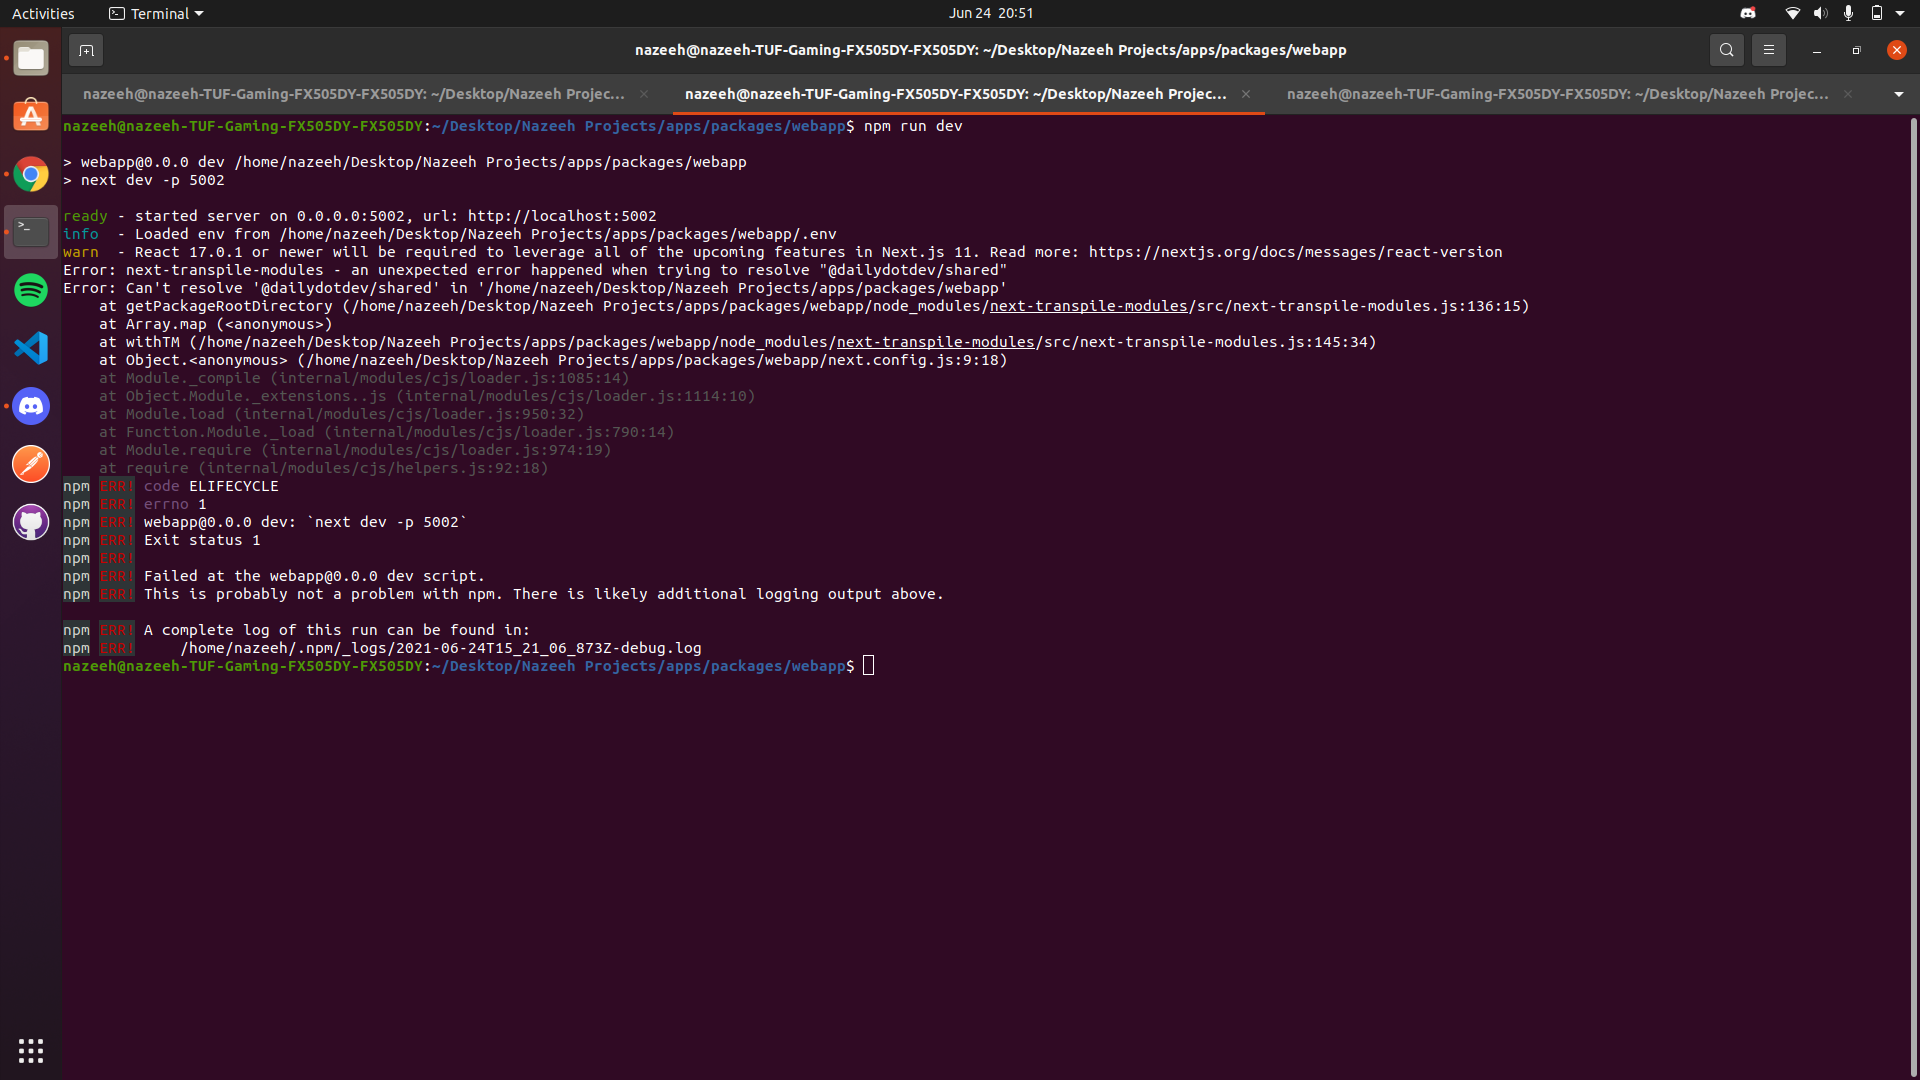Launch Visual Studio Code from the dock
Image resolution: width=1920 pixels, height=1080 pixels.
(31, 348)
